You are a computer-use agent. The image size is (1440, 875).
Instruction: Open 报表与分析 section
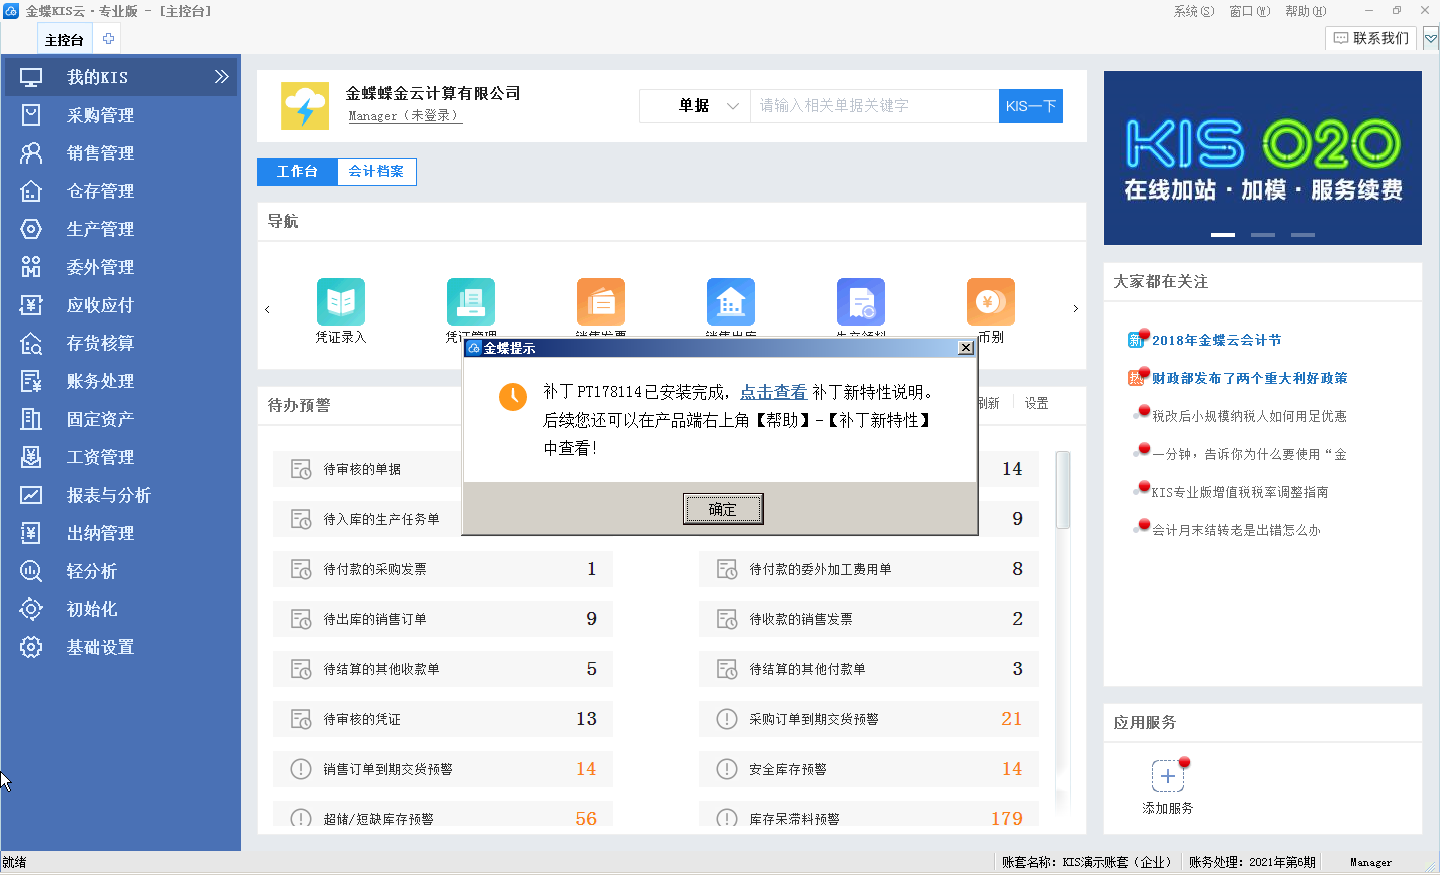click(x=120, y=495)
